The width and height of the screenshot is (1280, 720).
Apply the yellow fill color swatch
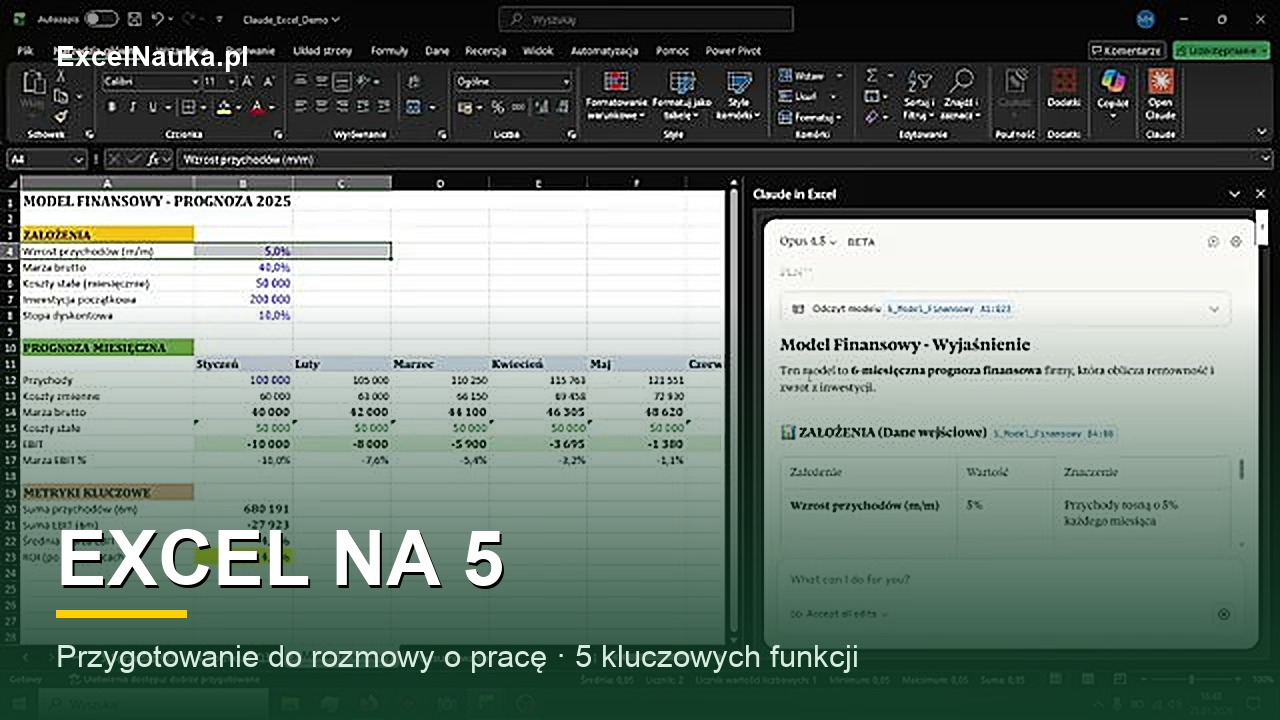224,107
